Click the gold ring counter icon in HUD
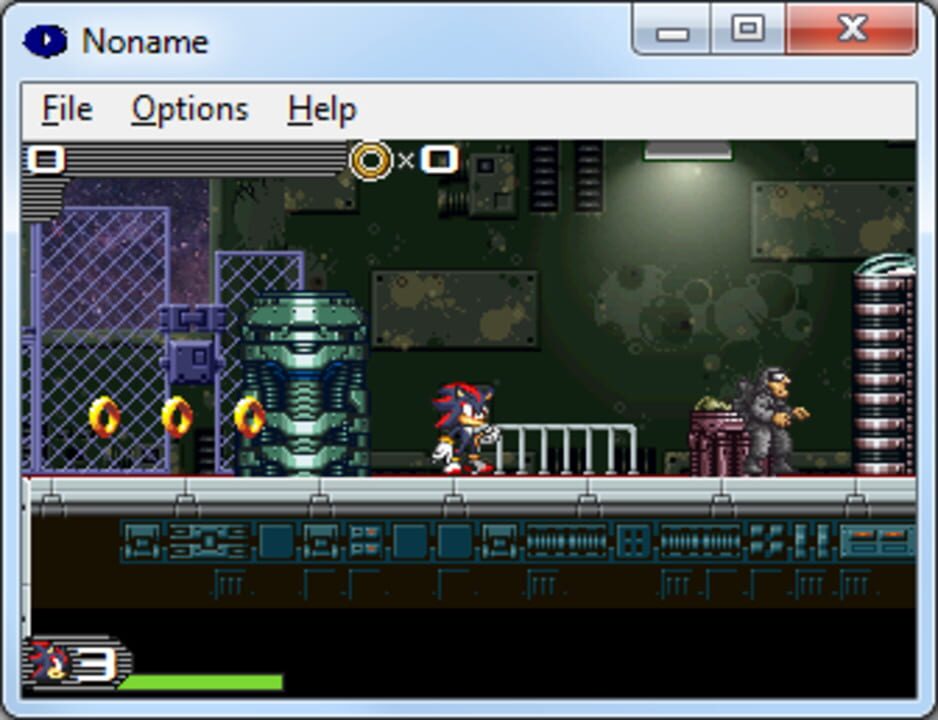This screenshot has height=720, width=938. tap(371, 160)
